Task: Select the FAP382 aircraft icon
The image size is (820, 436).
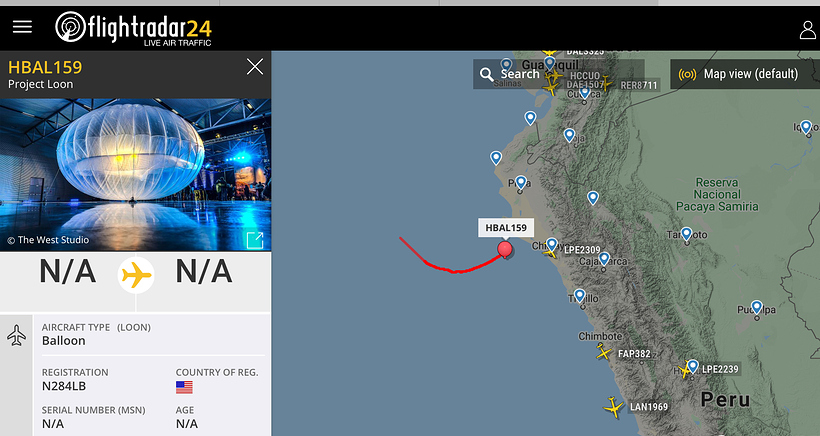Action: (x=603, y=353)
